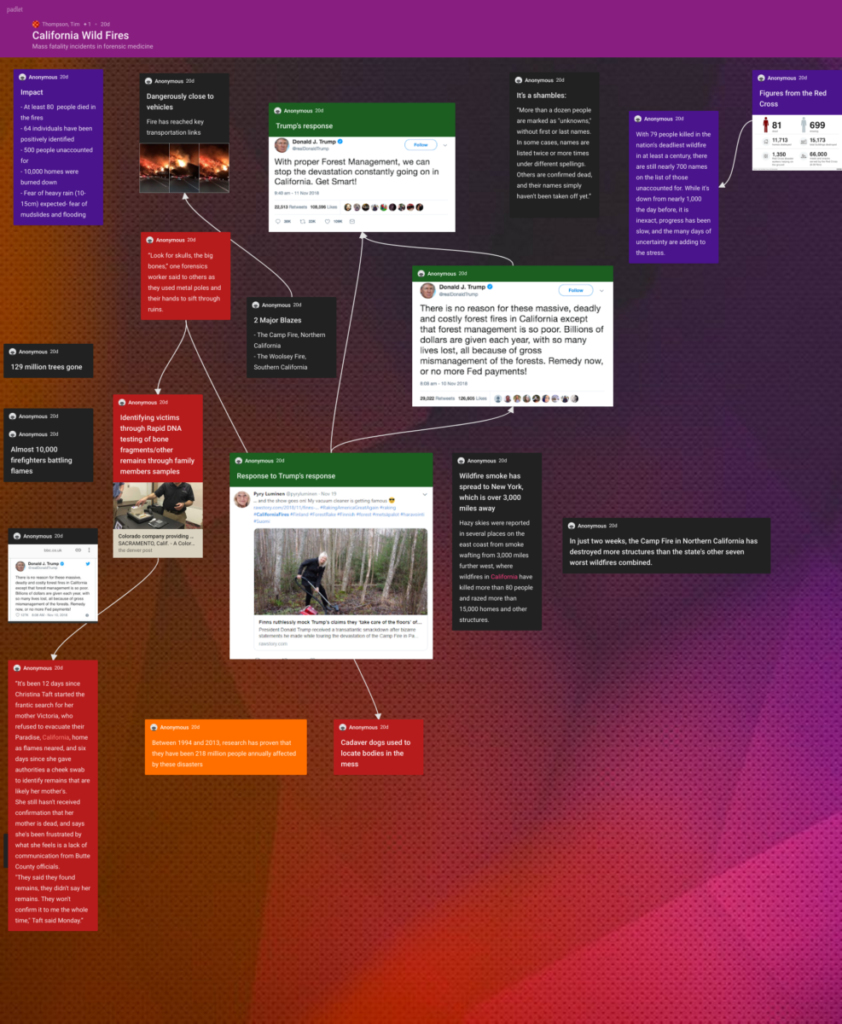Click Anonymous avatar on orange '218 million people' post
The height and width of the screenshot is (1024, 842).
tap(154, 727)
